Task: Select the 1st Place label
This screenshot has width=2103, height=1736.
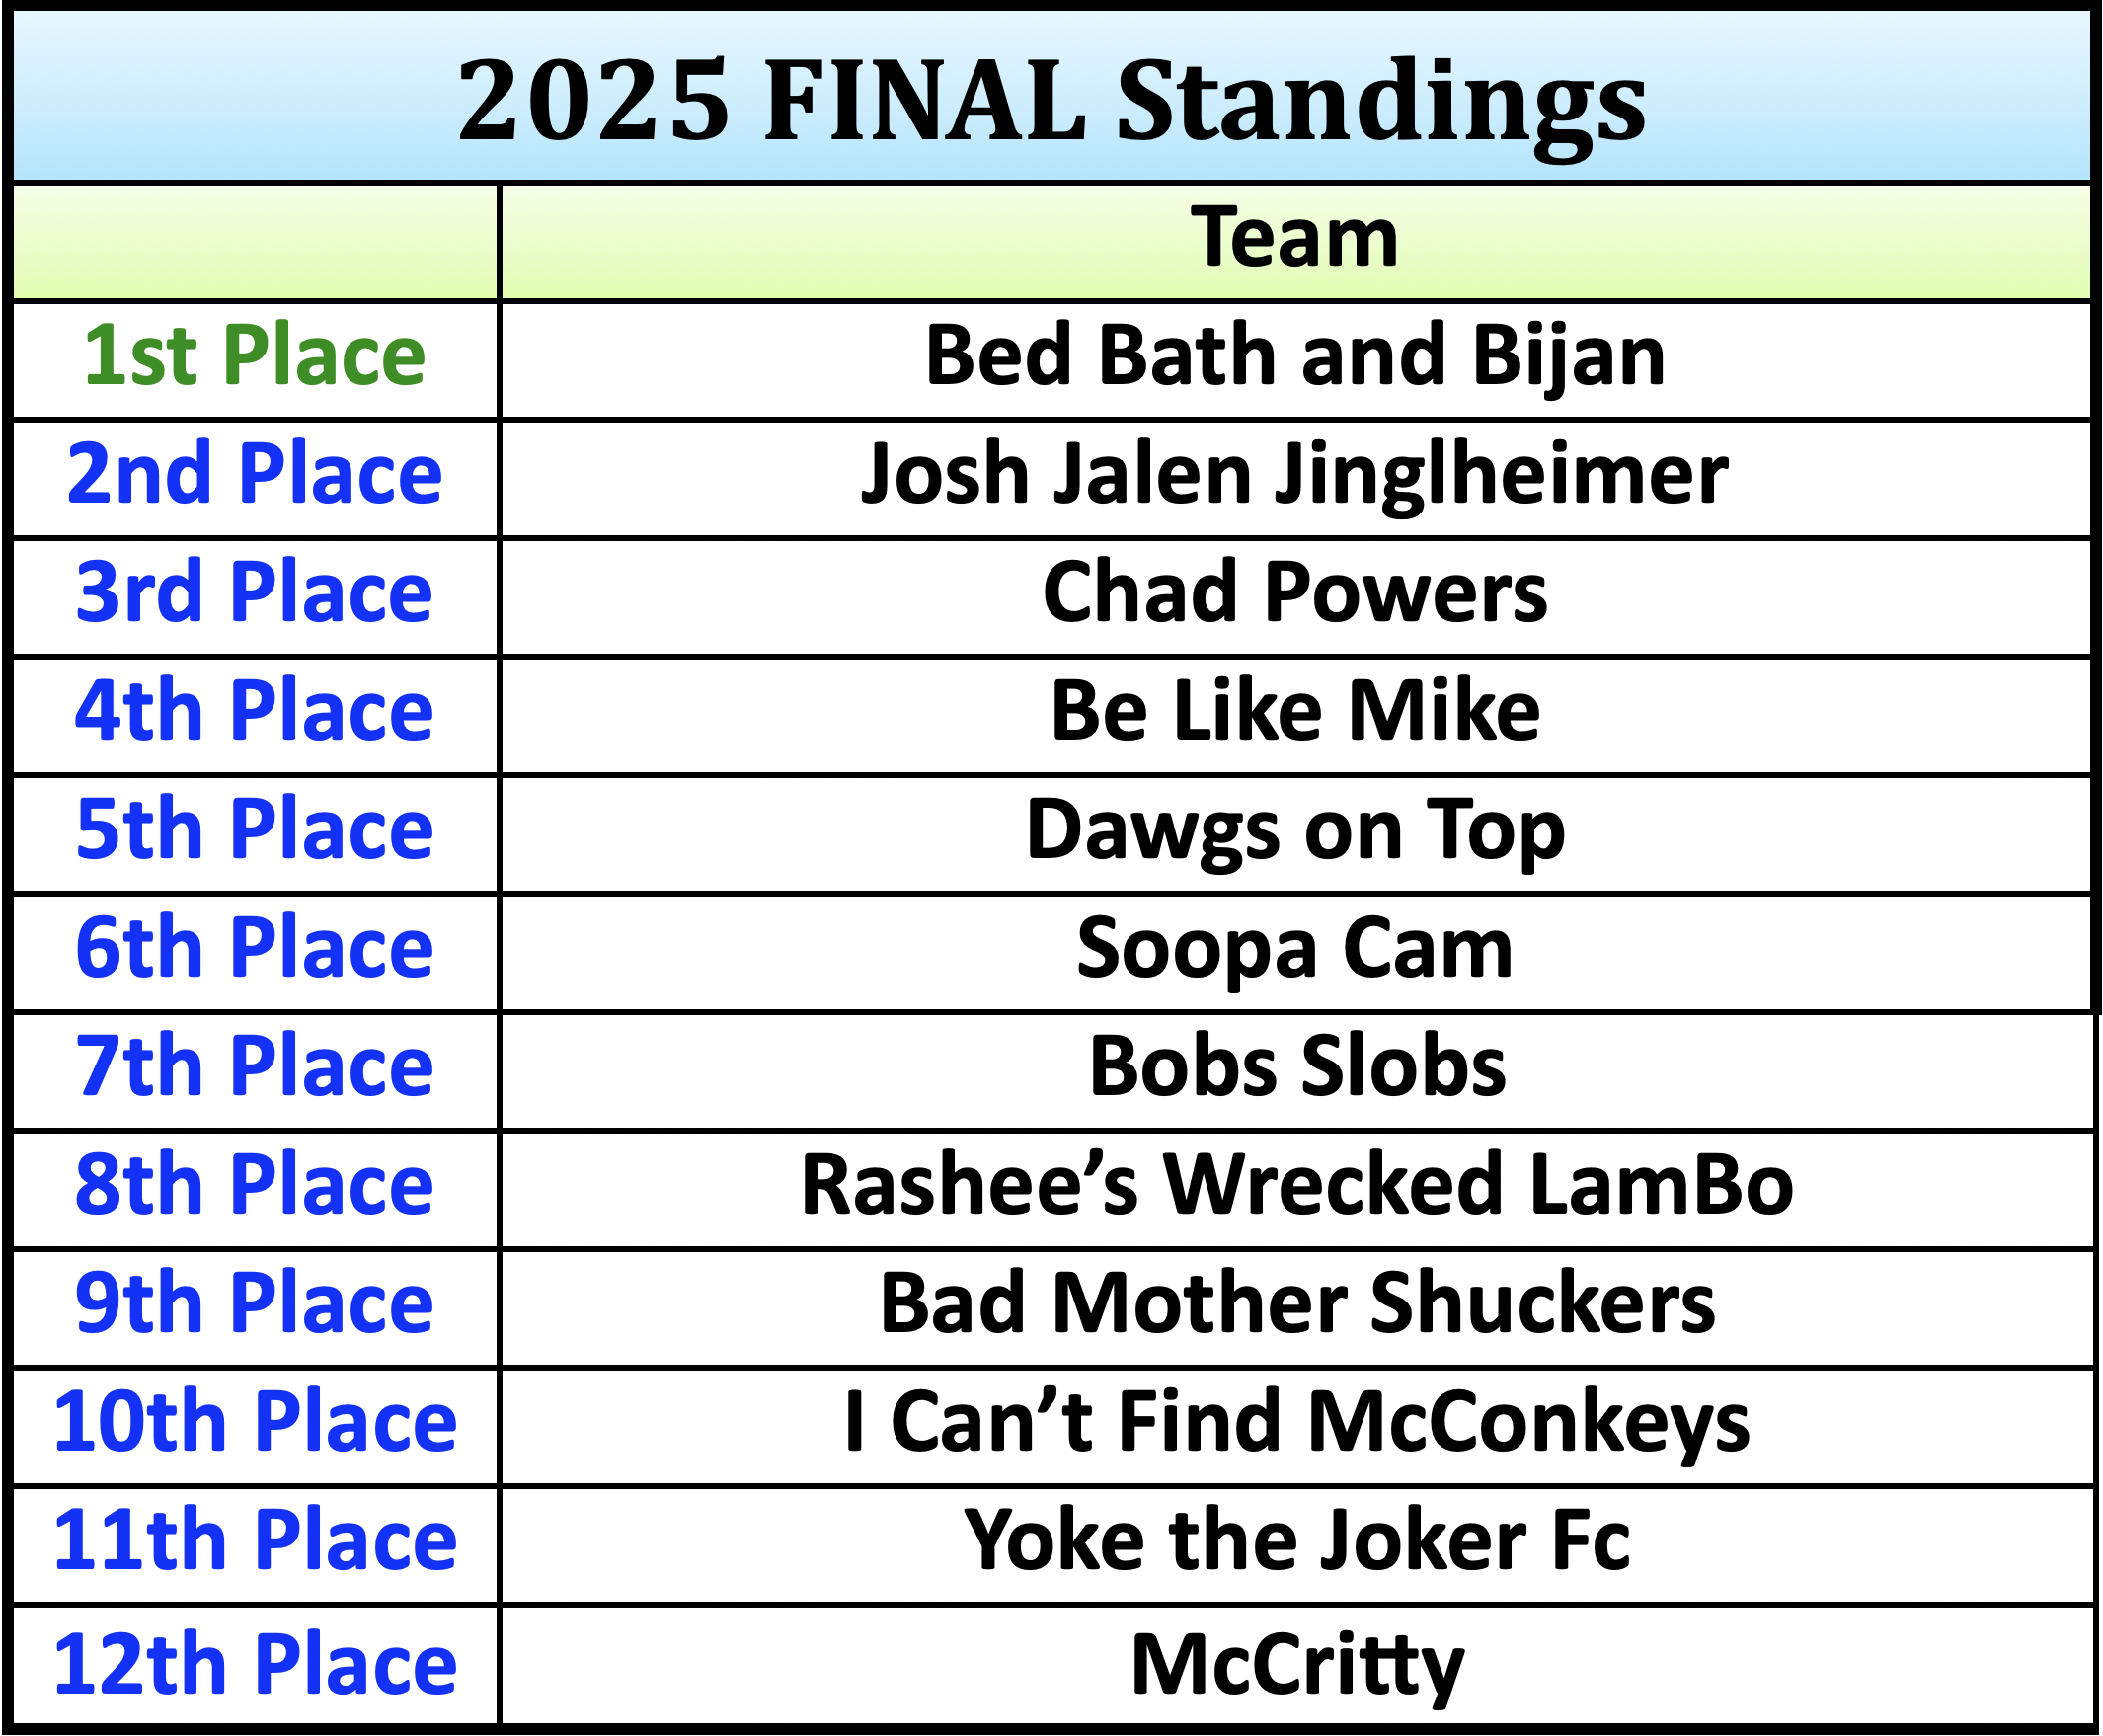Action: coord(255,356)
